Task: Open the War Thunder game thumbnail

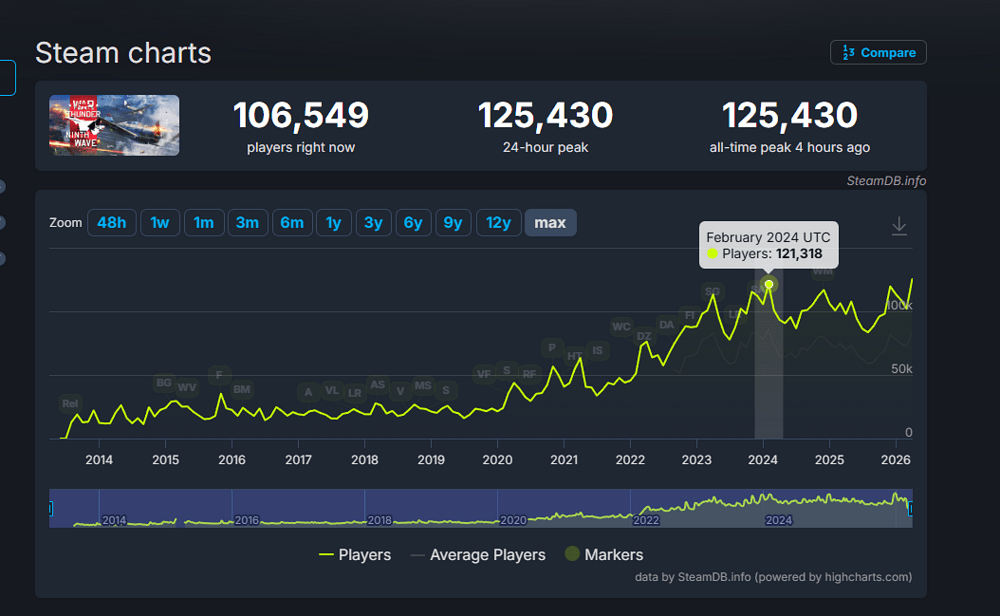Action: point(115,125)
